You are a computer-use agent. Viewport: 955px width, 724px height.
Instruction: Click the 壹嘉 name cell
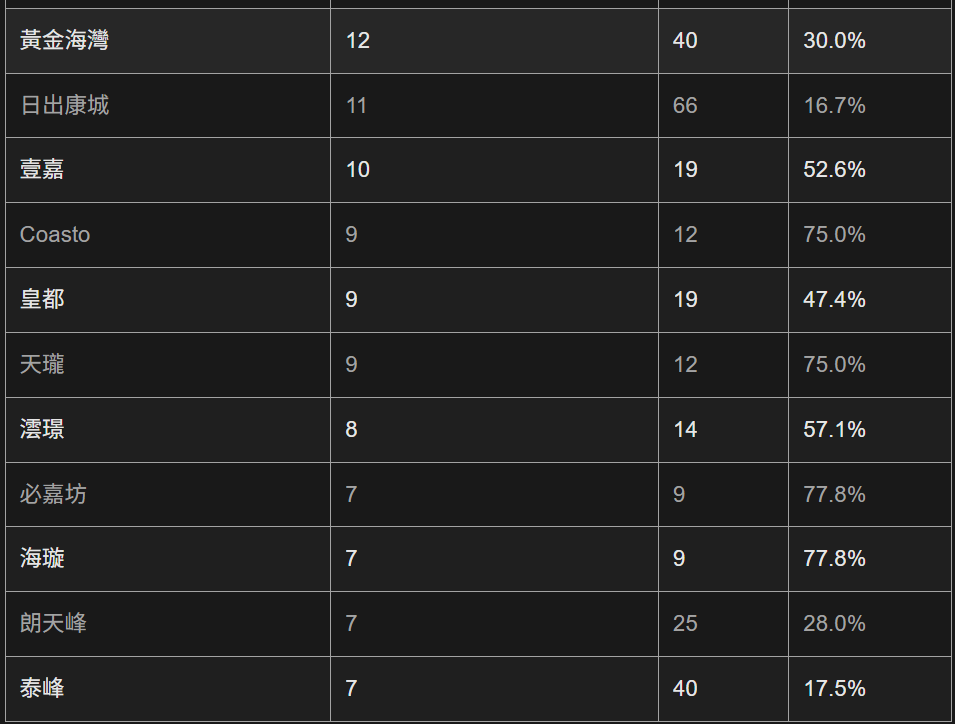coord(42,170)
